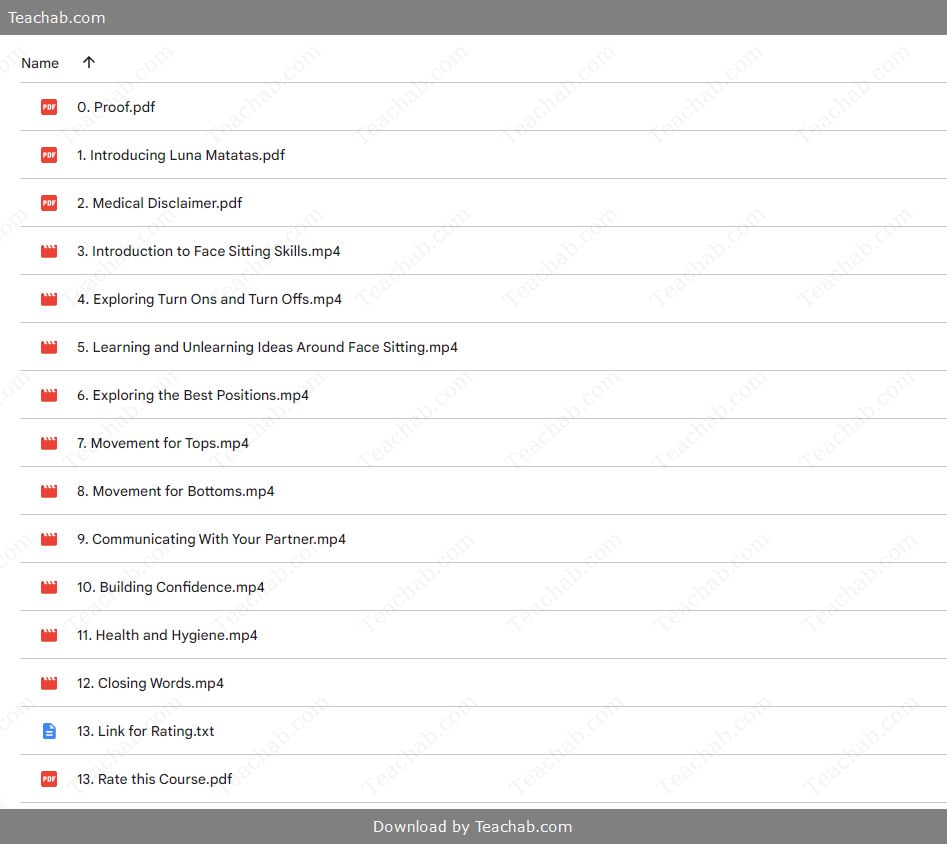Toggle sort direction with the up arrow
Viewport: 947px width, 844px height.
coord(89,62)
